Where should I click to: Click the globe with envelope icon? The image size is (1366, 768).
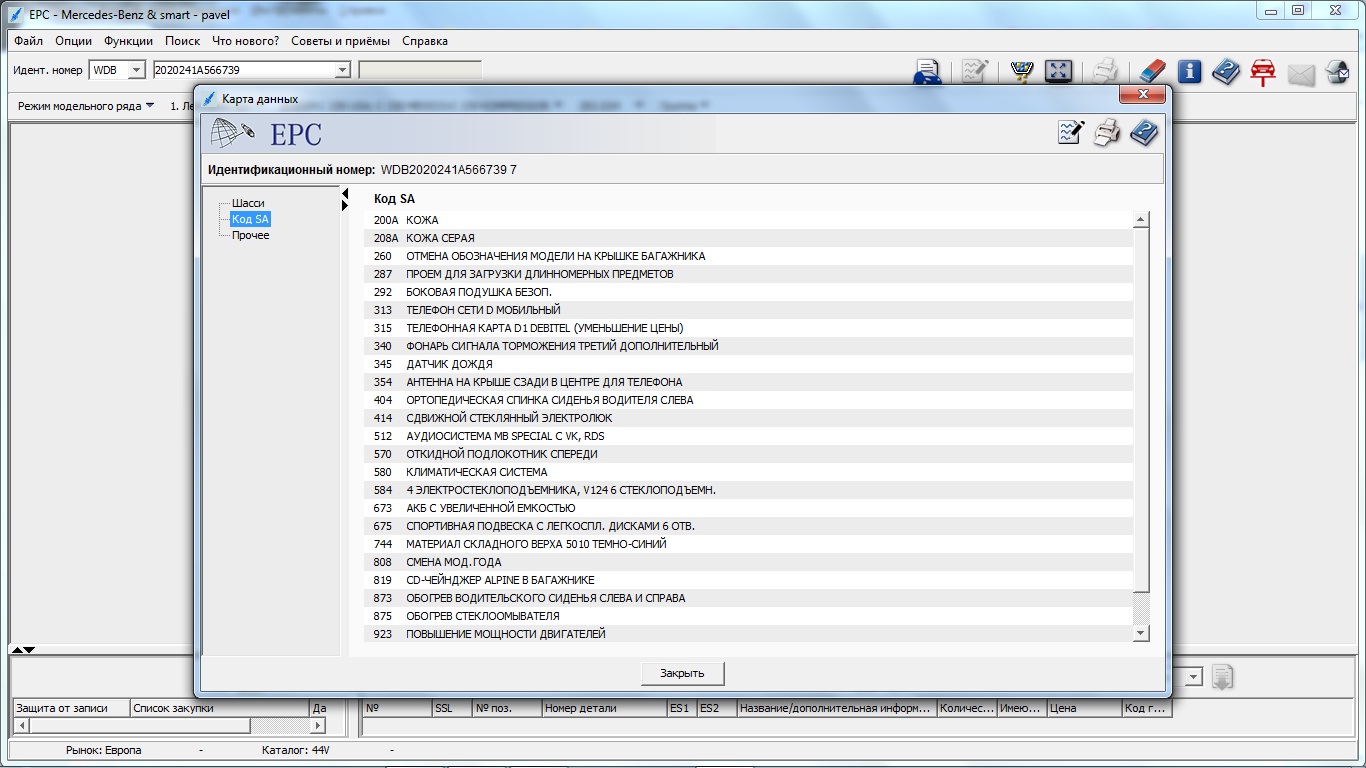[1337, 71]
